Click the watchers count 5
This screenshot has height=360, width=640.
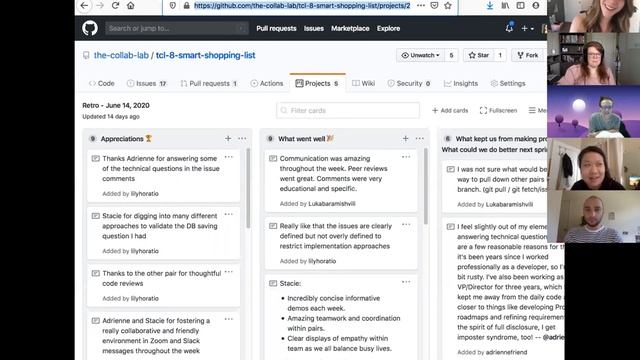pyautogui.click(x=451, y=55)
